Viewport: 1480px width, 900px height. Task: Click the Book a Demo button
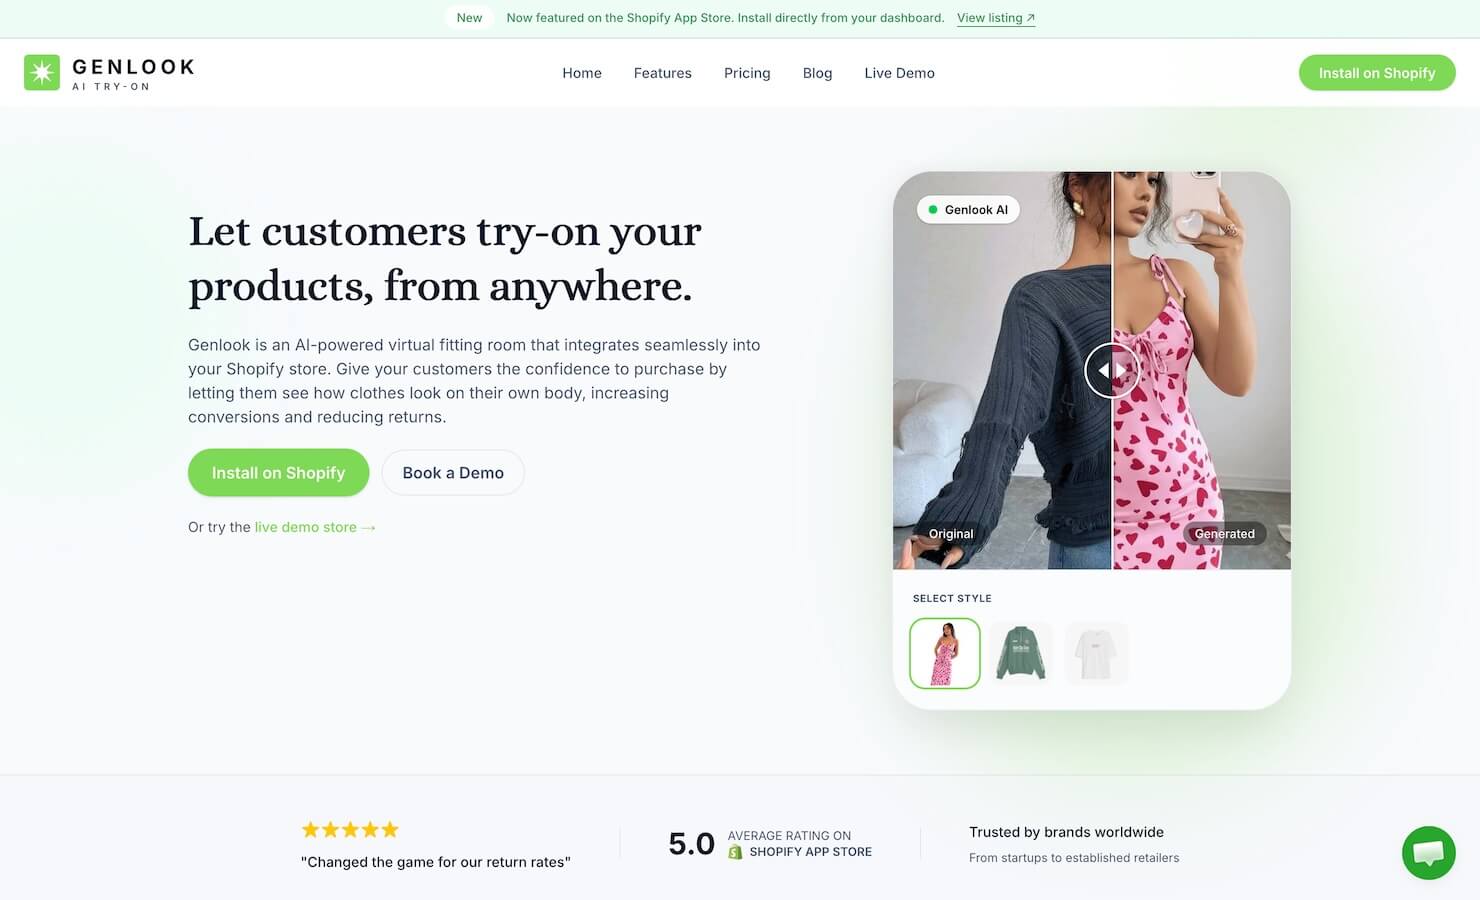[x=453, y=473]
